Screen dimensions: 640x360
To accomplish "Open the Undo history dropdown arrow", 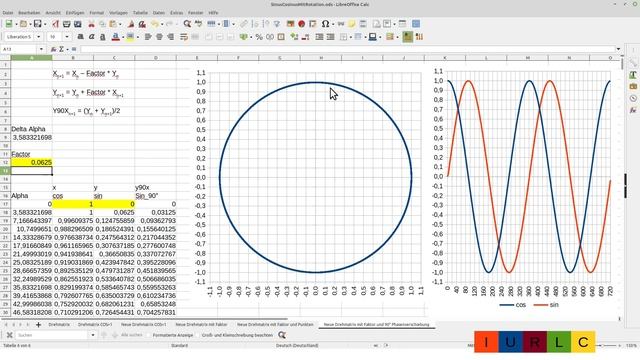I will click(161, 24).
